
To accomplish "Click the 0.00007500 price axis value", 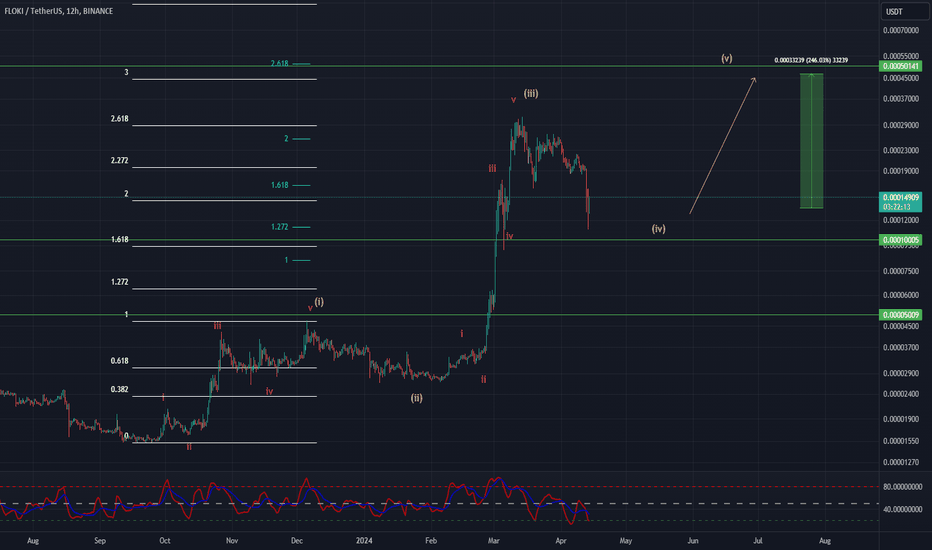I will (x=900, y=271).
